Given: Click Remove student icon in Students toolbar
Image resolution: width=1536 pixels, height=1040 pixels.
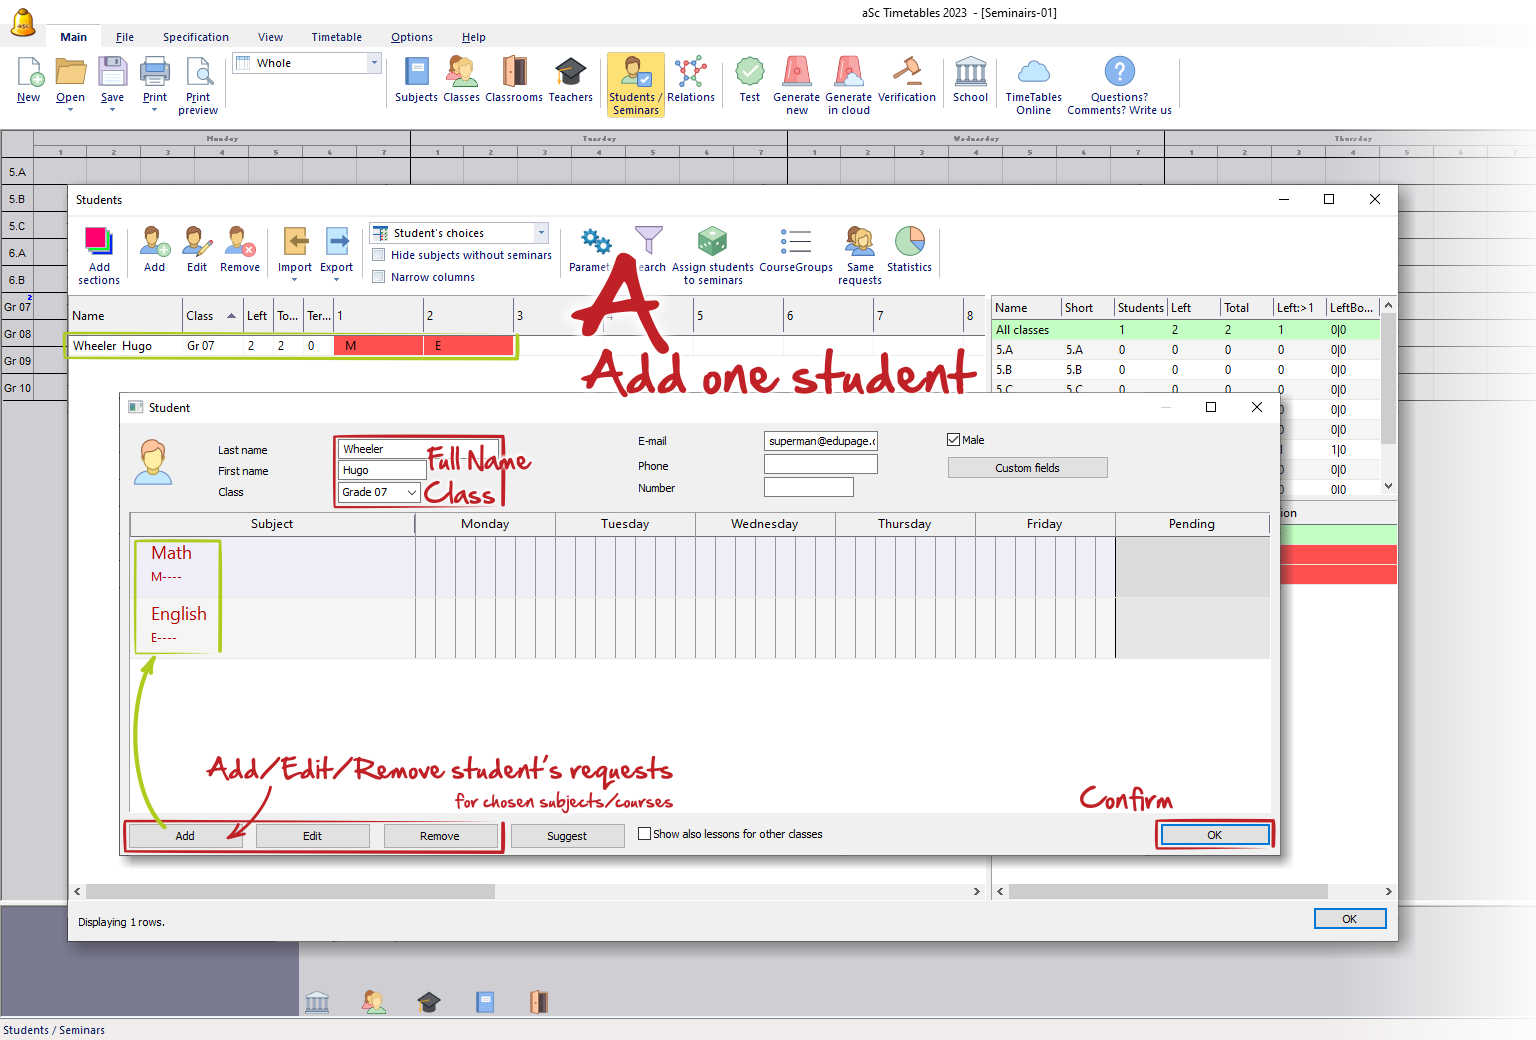Looking at the screenshot, I should [x=240, y=250].
